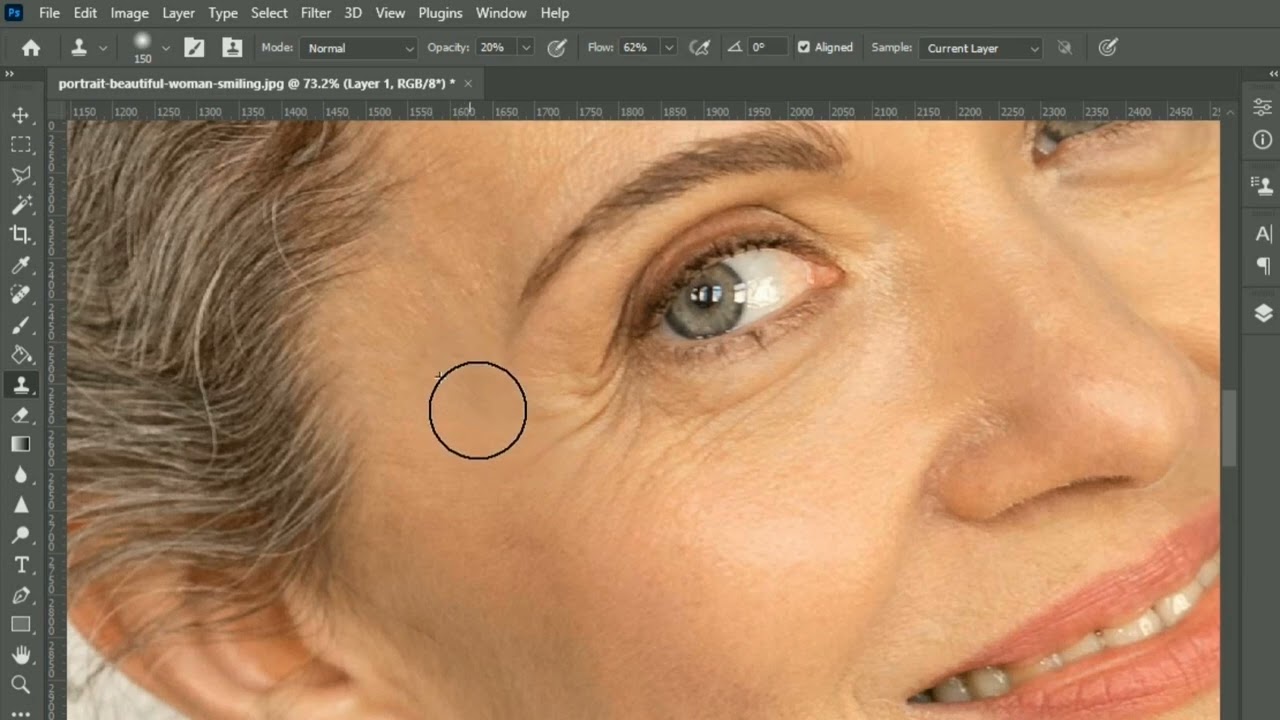Viewport: 1280px width, 720px height.
Task: Enable airbrush-style build-up effects
Action: (700, 47)
